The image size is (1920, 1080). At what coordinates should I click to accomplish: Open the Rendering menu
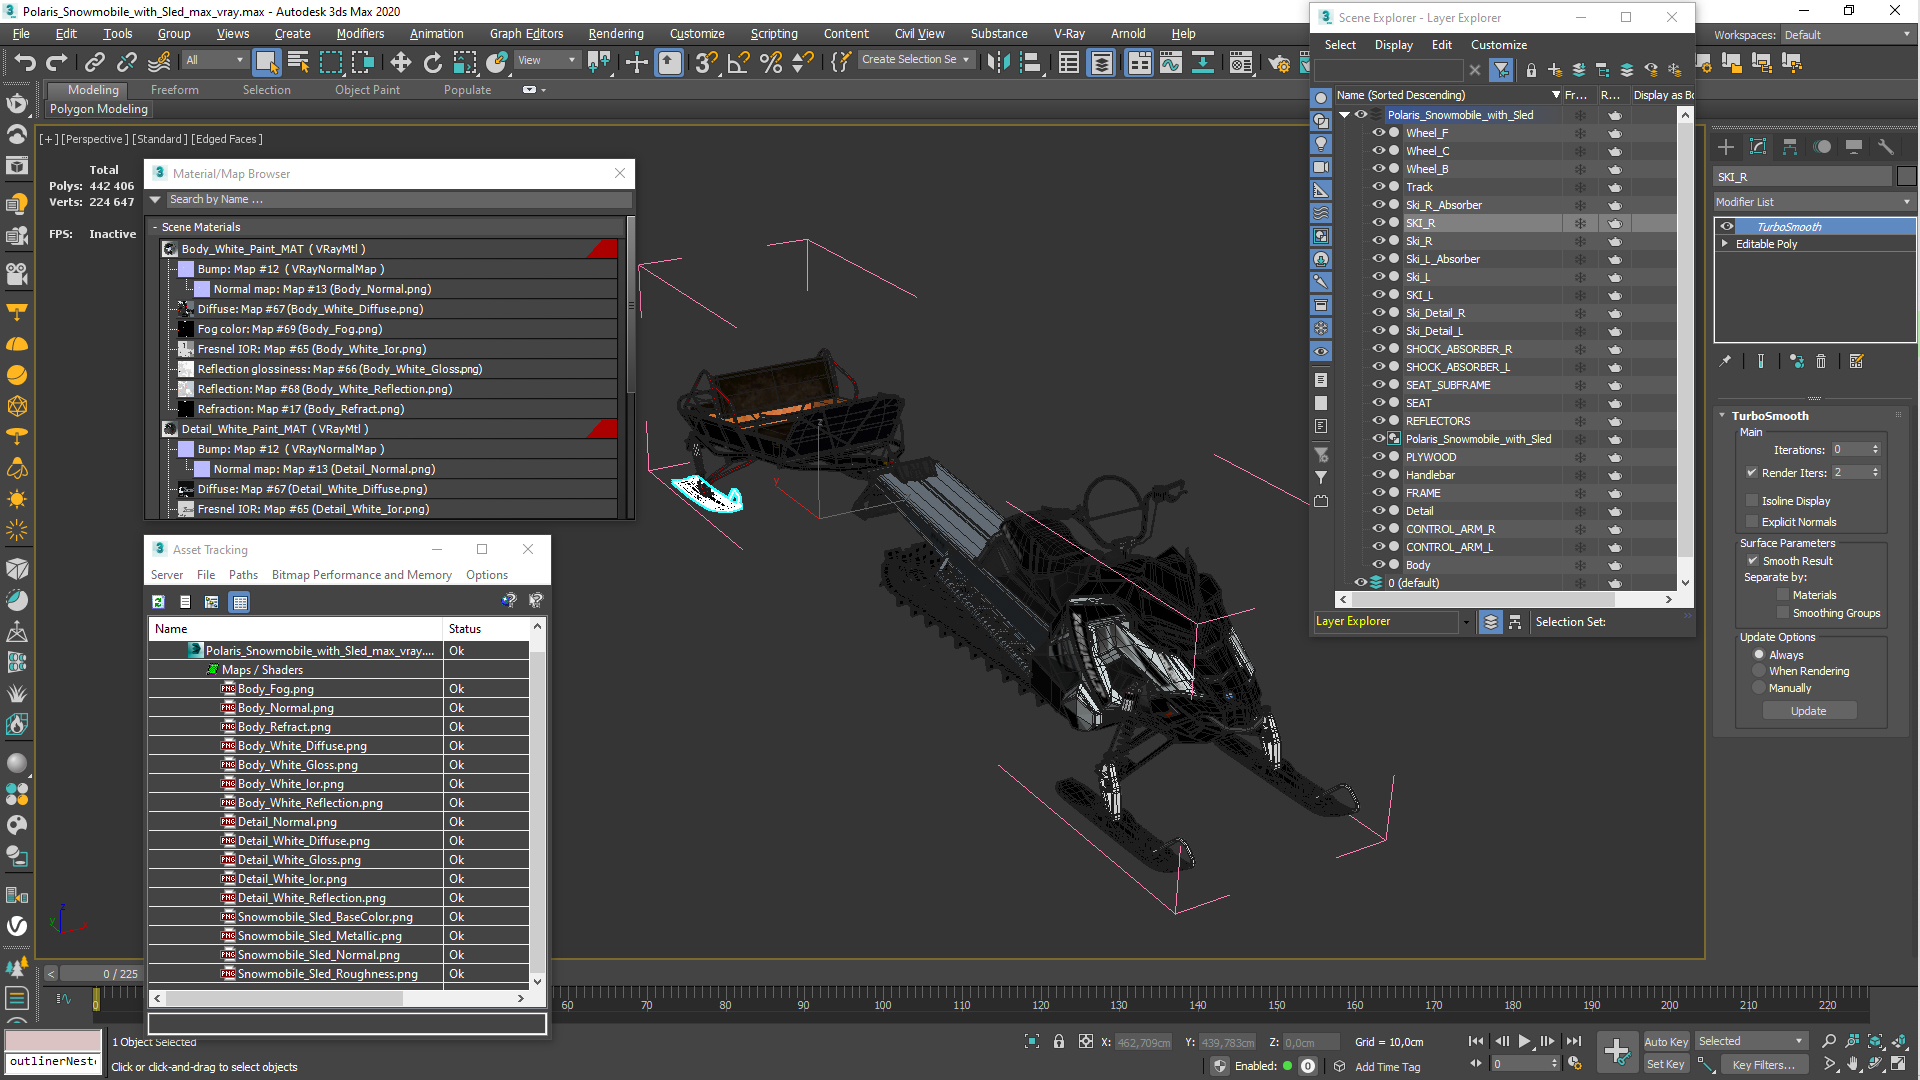616,34
